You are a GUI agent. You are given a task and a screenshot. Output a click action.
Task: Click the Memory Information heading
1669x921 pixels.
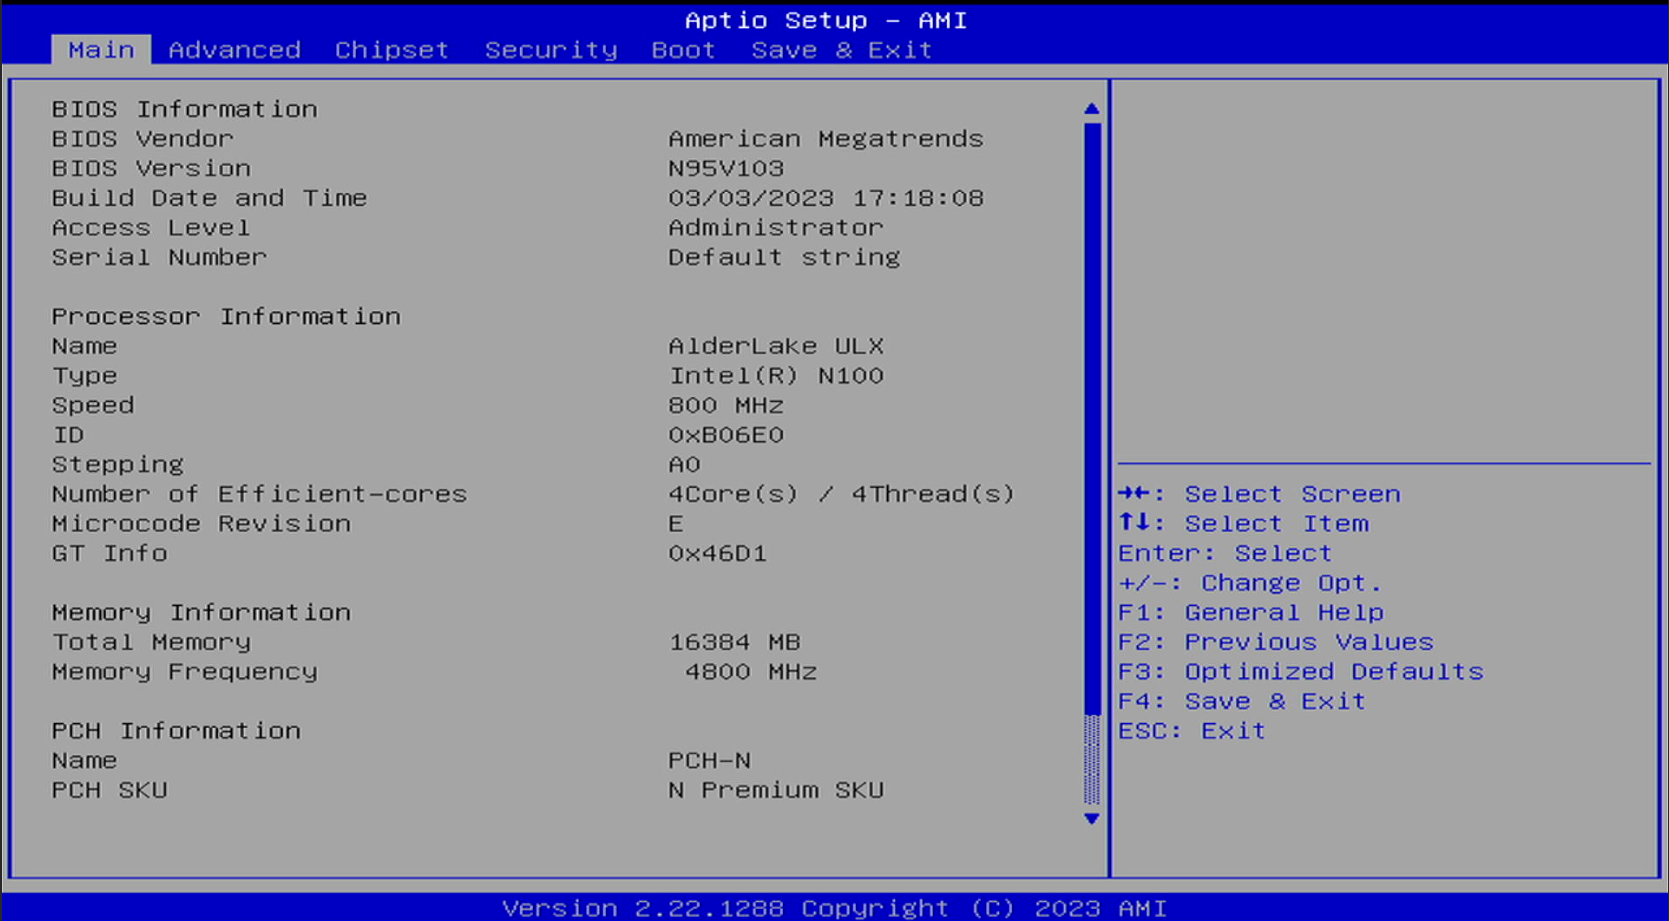201,612
